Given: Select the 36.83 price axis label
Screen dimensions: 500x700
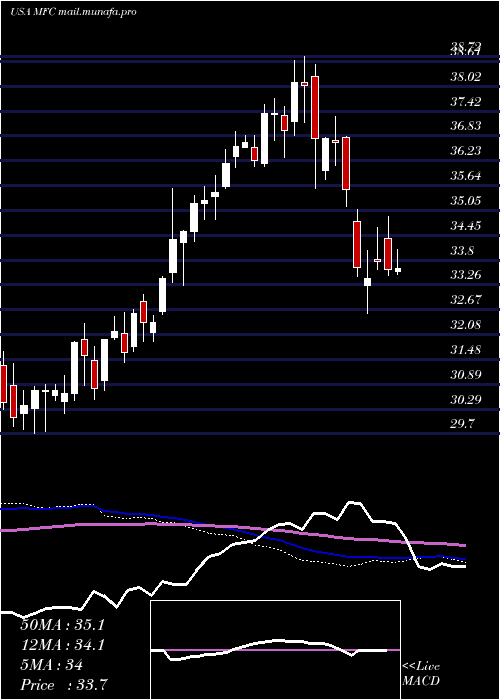Looking at the screenshot, I should (x=466, y=126).
